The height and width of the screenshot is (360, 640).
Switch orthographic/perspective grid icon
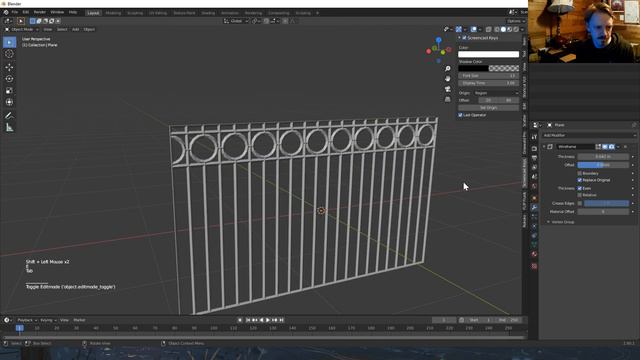tap(448, 99)
